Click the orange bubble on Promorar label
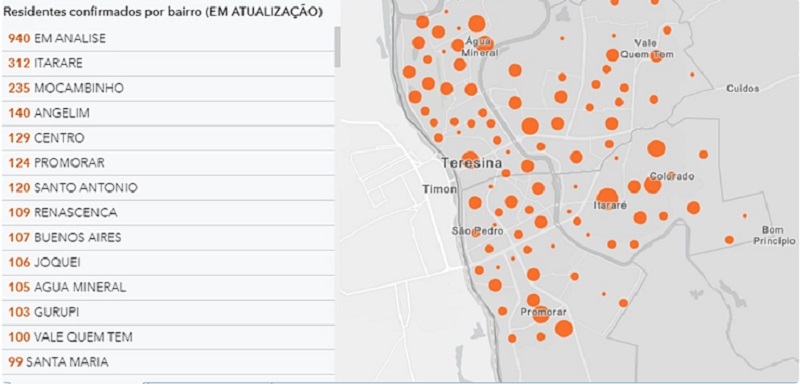Viewport: 800px width, 384px height. pyautogui.click(x=540, y=314)
